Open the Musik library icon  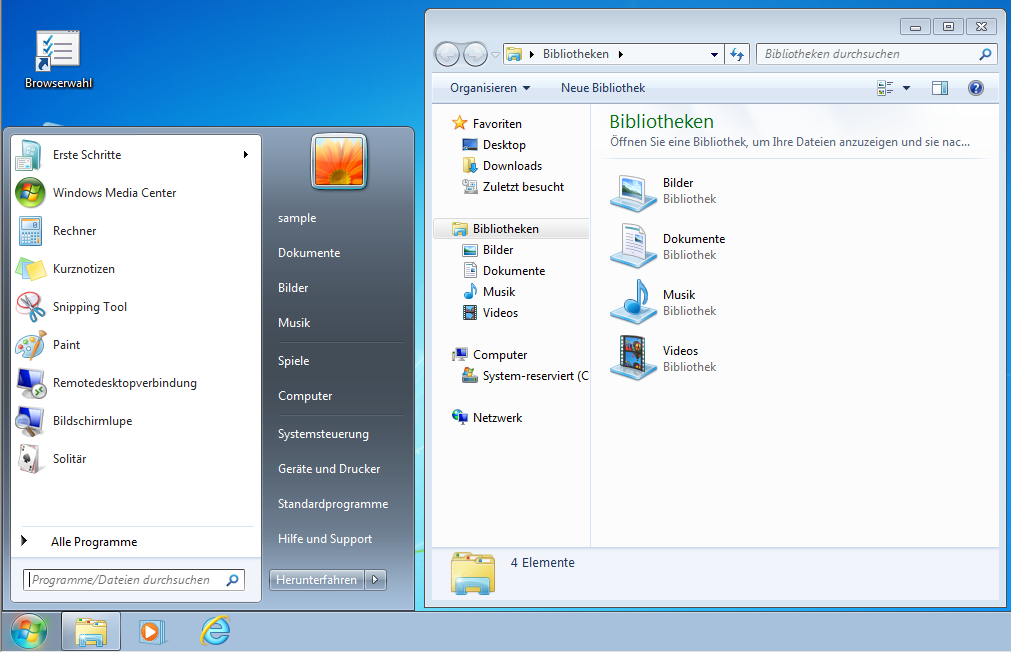pyautogui.click(x=633, y=302)
